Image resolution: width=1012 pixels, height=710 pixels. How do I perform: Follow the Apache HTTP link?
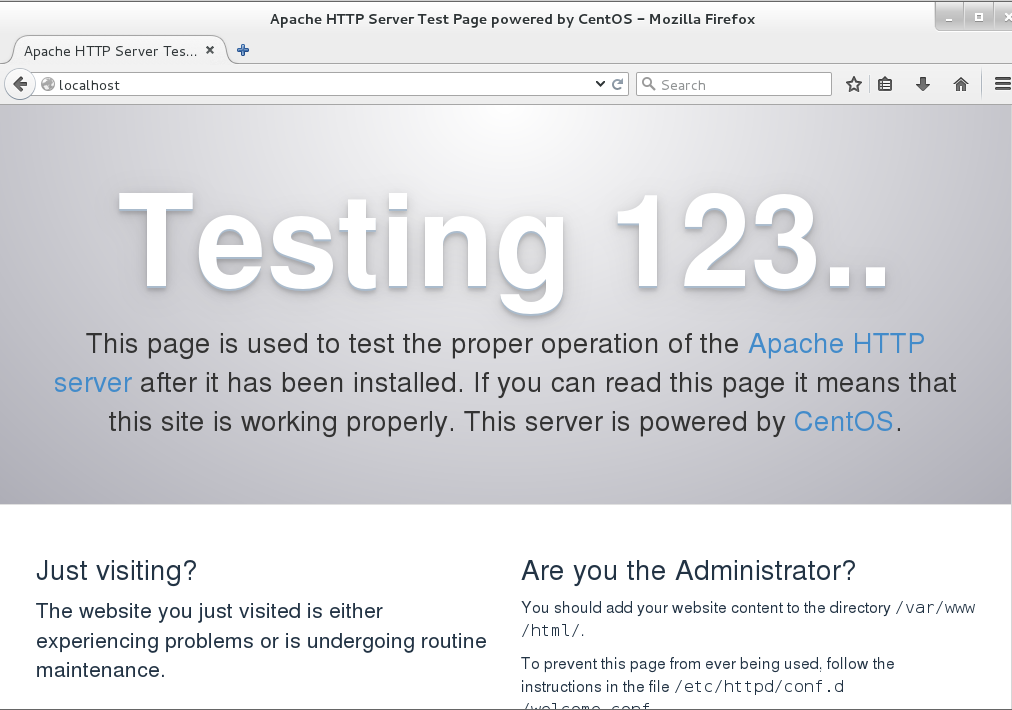tap(836, 343)
